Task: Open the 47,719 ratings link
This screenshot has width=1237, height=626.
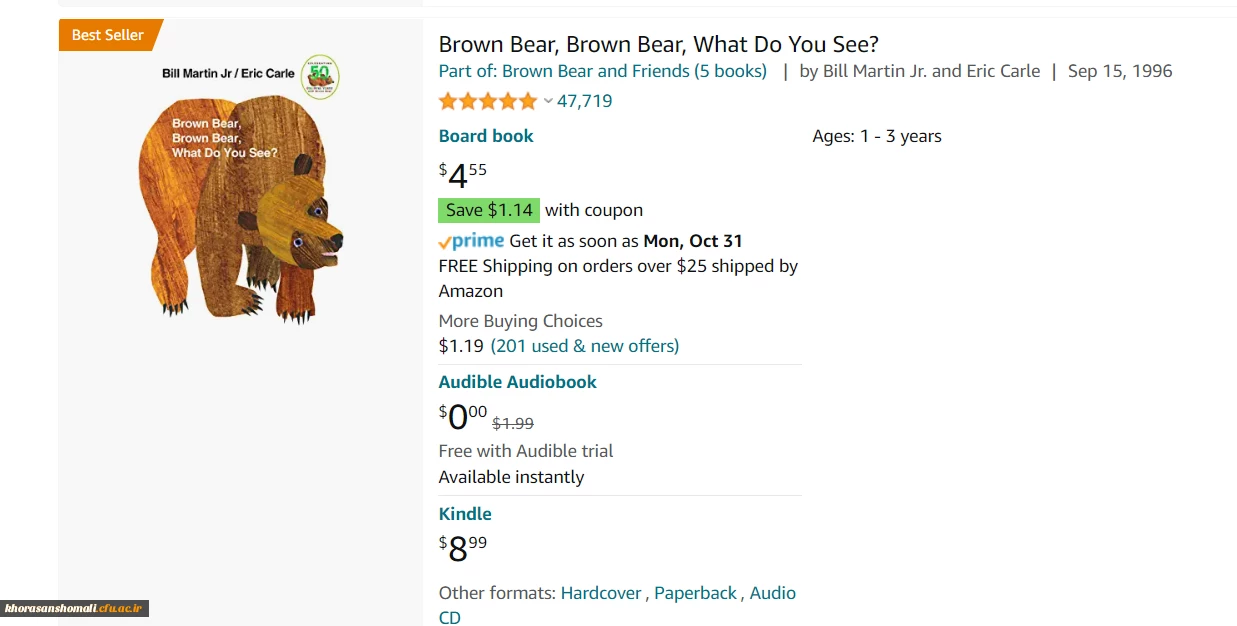Action: click(584, 101)
